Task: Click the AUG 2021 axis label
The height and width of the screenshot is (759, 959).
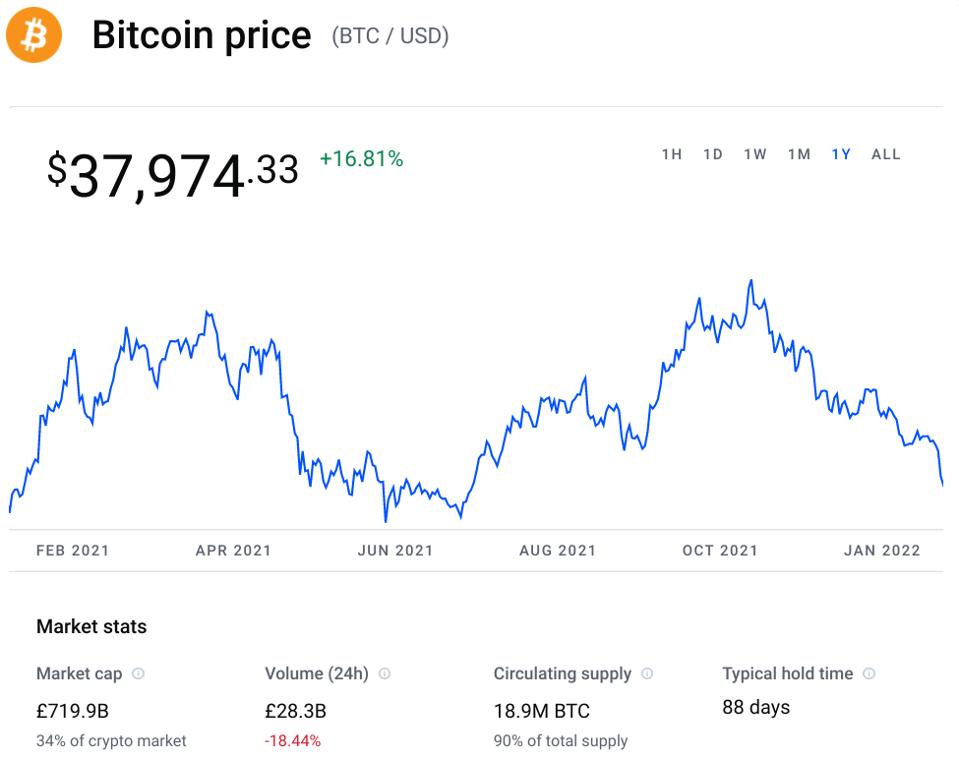Action: pyautogui.click(x=557, y=550)
